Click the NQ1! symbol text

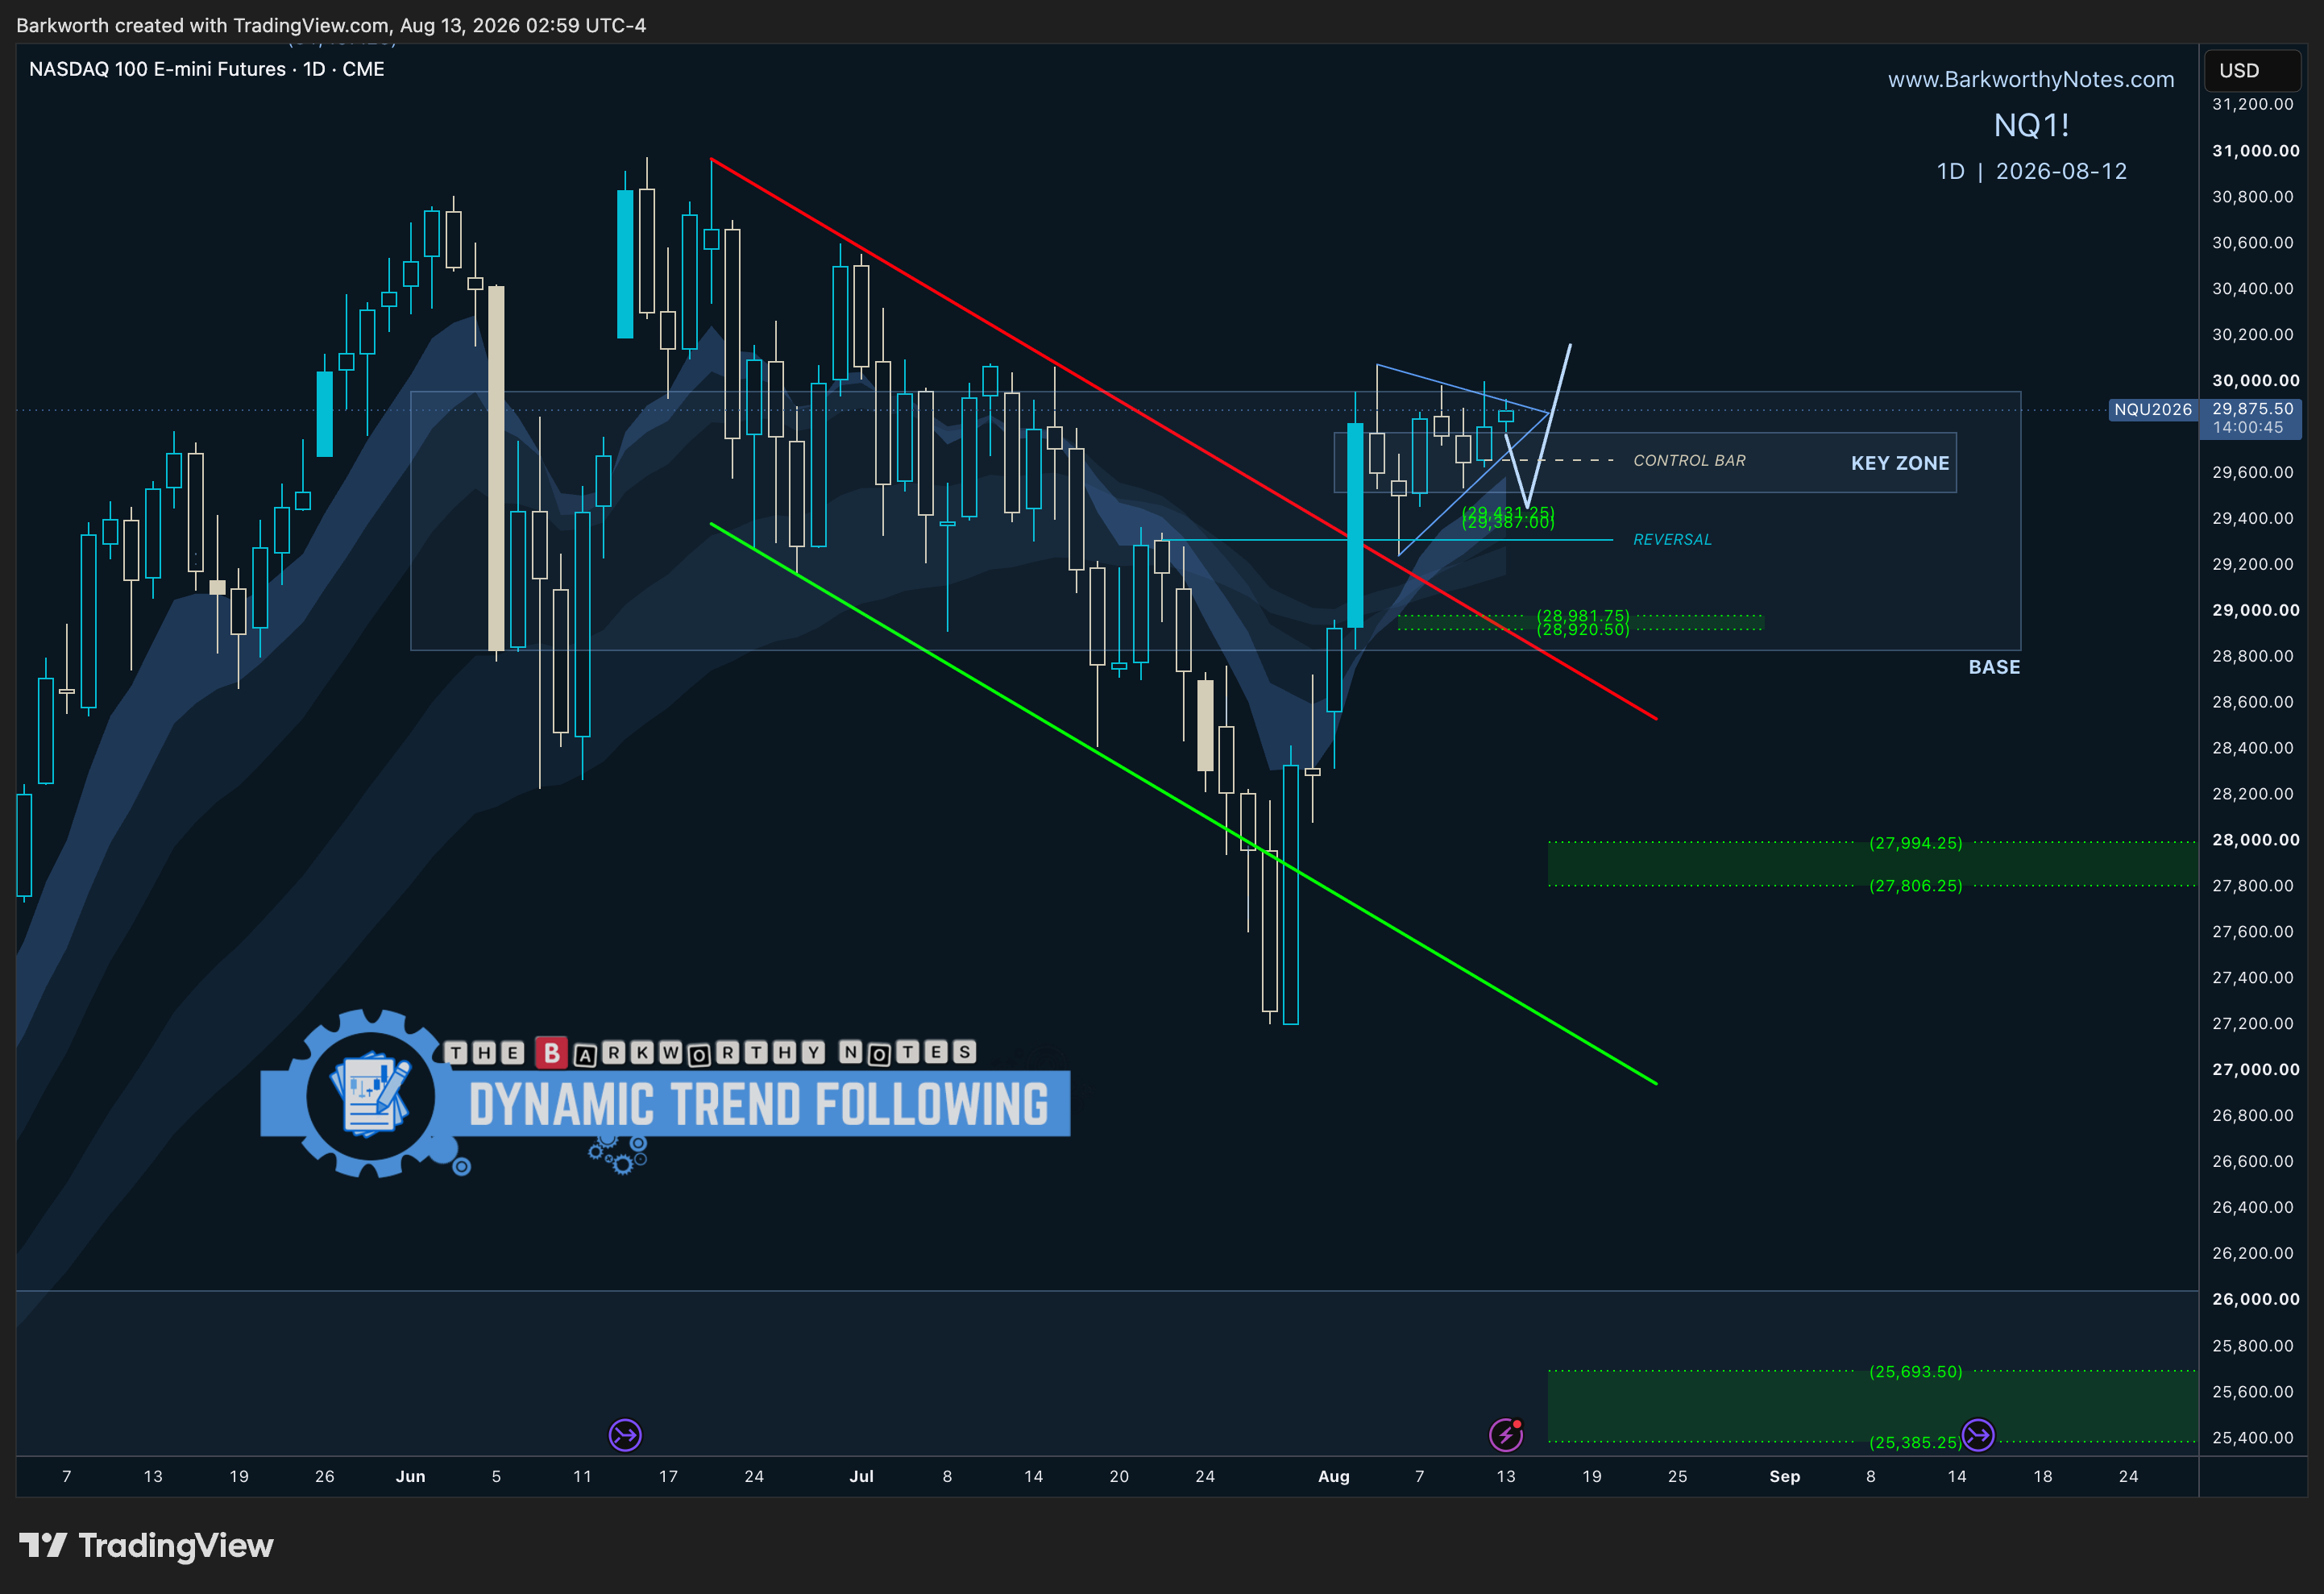pyautogui.click(x=2031, y=125)
